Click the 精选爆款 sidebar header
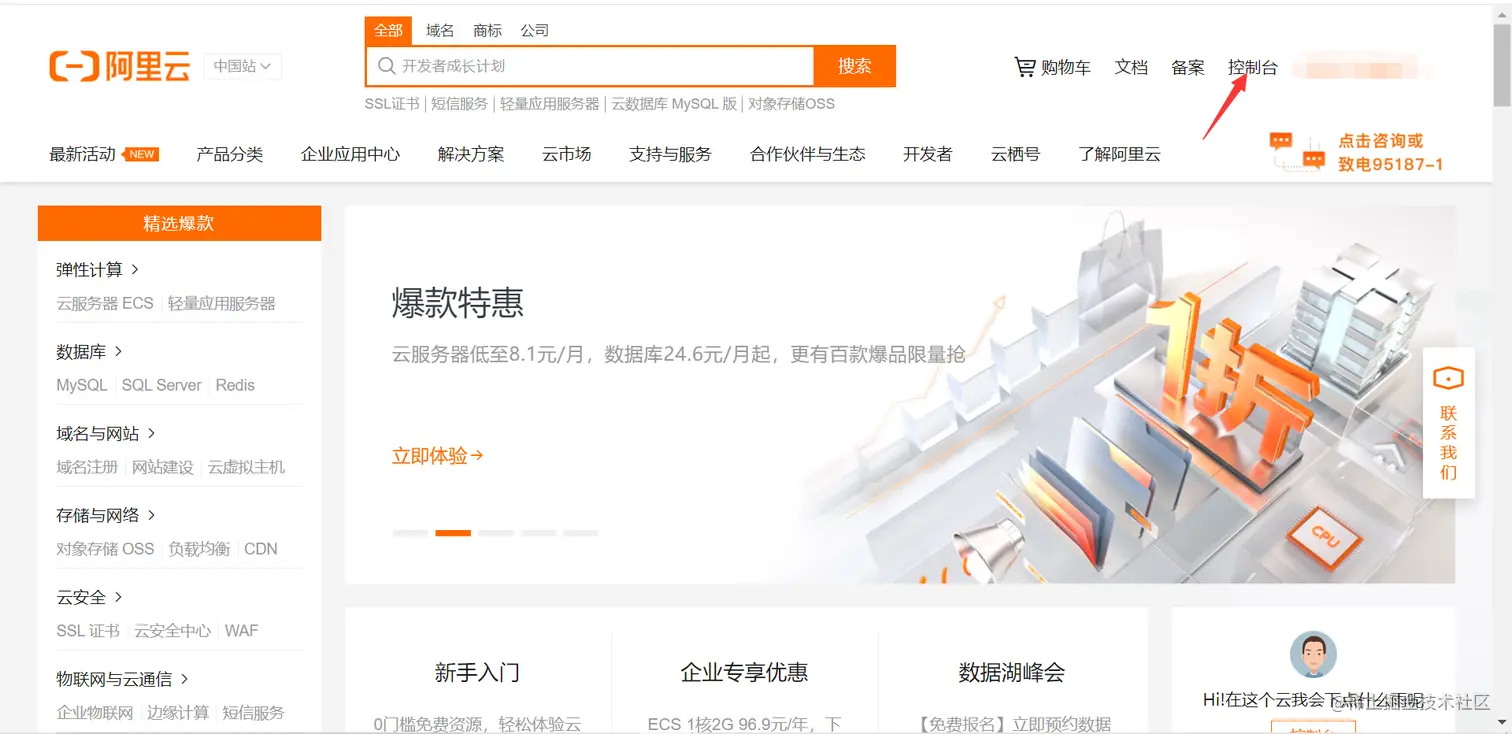 tap(179, 223)
